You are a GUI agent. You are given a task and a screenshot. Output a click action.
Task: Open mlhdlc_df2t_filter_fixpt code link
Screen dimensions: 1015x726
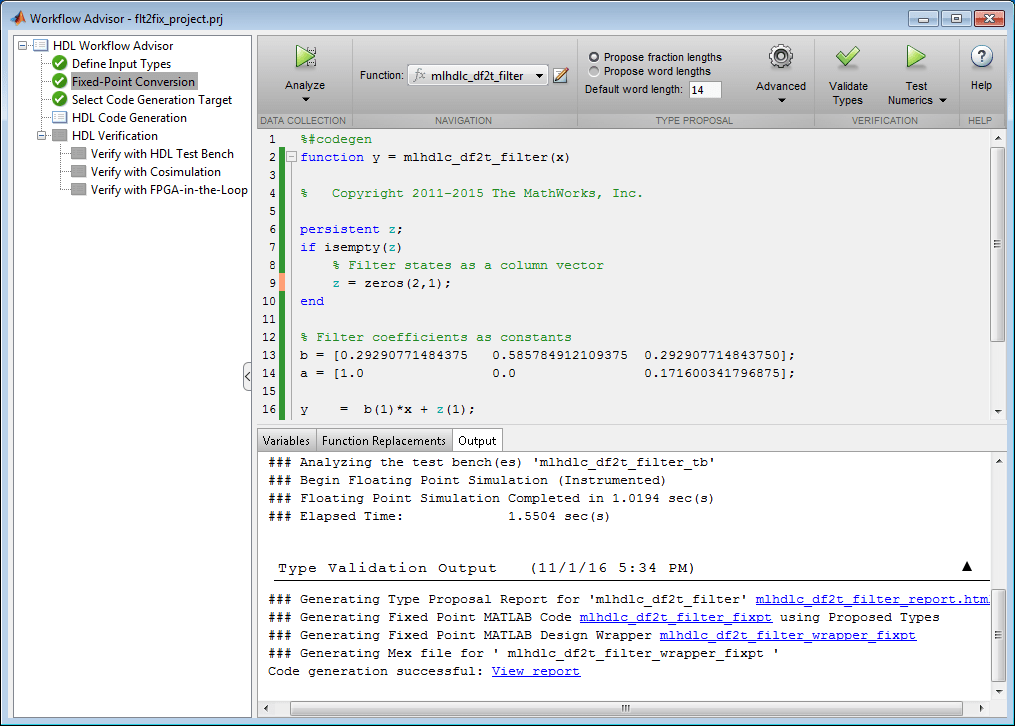(675, 617)
